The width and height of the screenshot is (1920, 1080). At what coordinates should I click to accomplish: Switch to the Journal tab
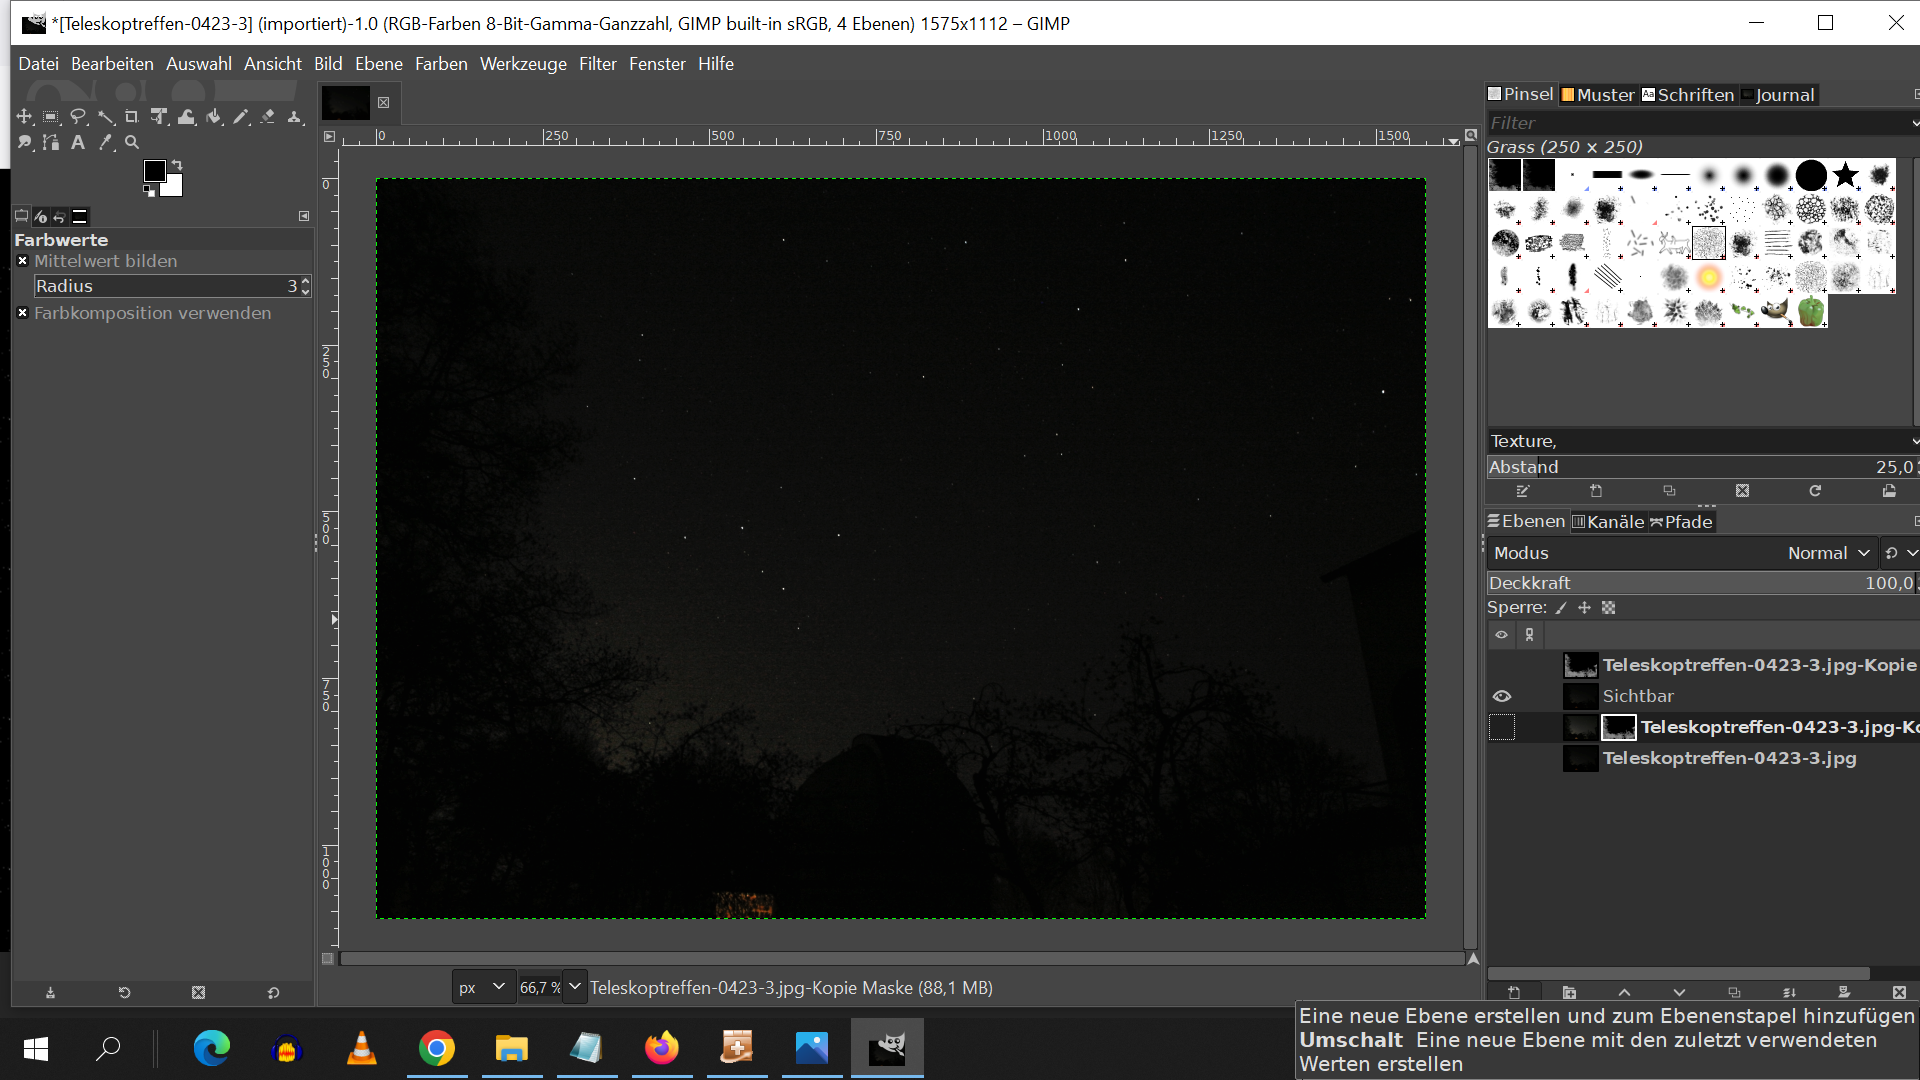(x=1778, y=95)
